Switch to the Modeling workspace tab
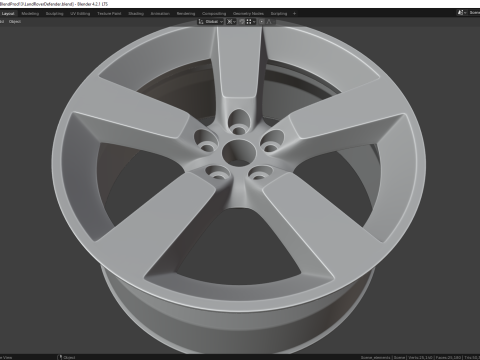The width and height of the screenshot is (480, 360). click(30, 14)
